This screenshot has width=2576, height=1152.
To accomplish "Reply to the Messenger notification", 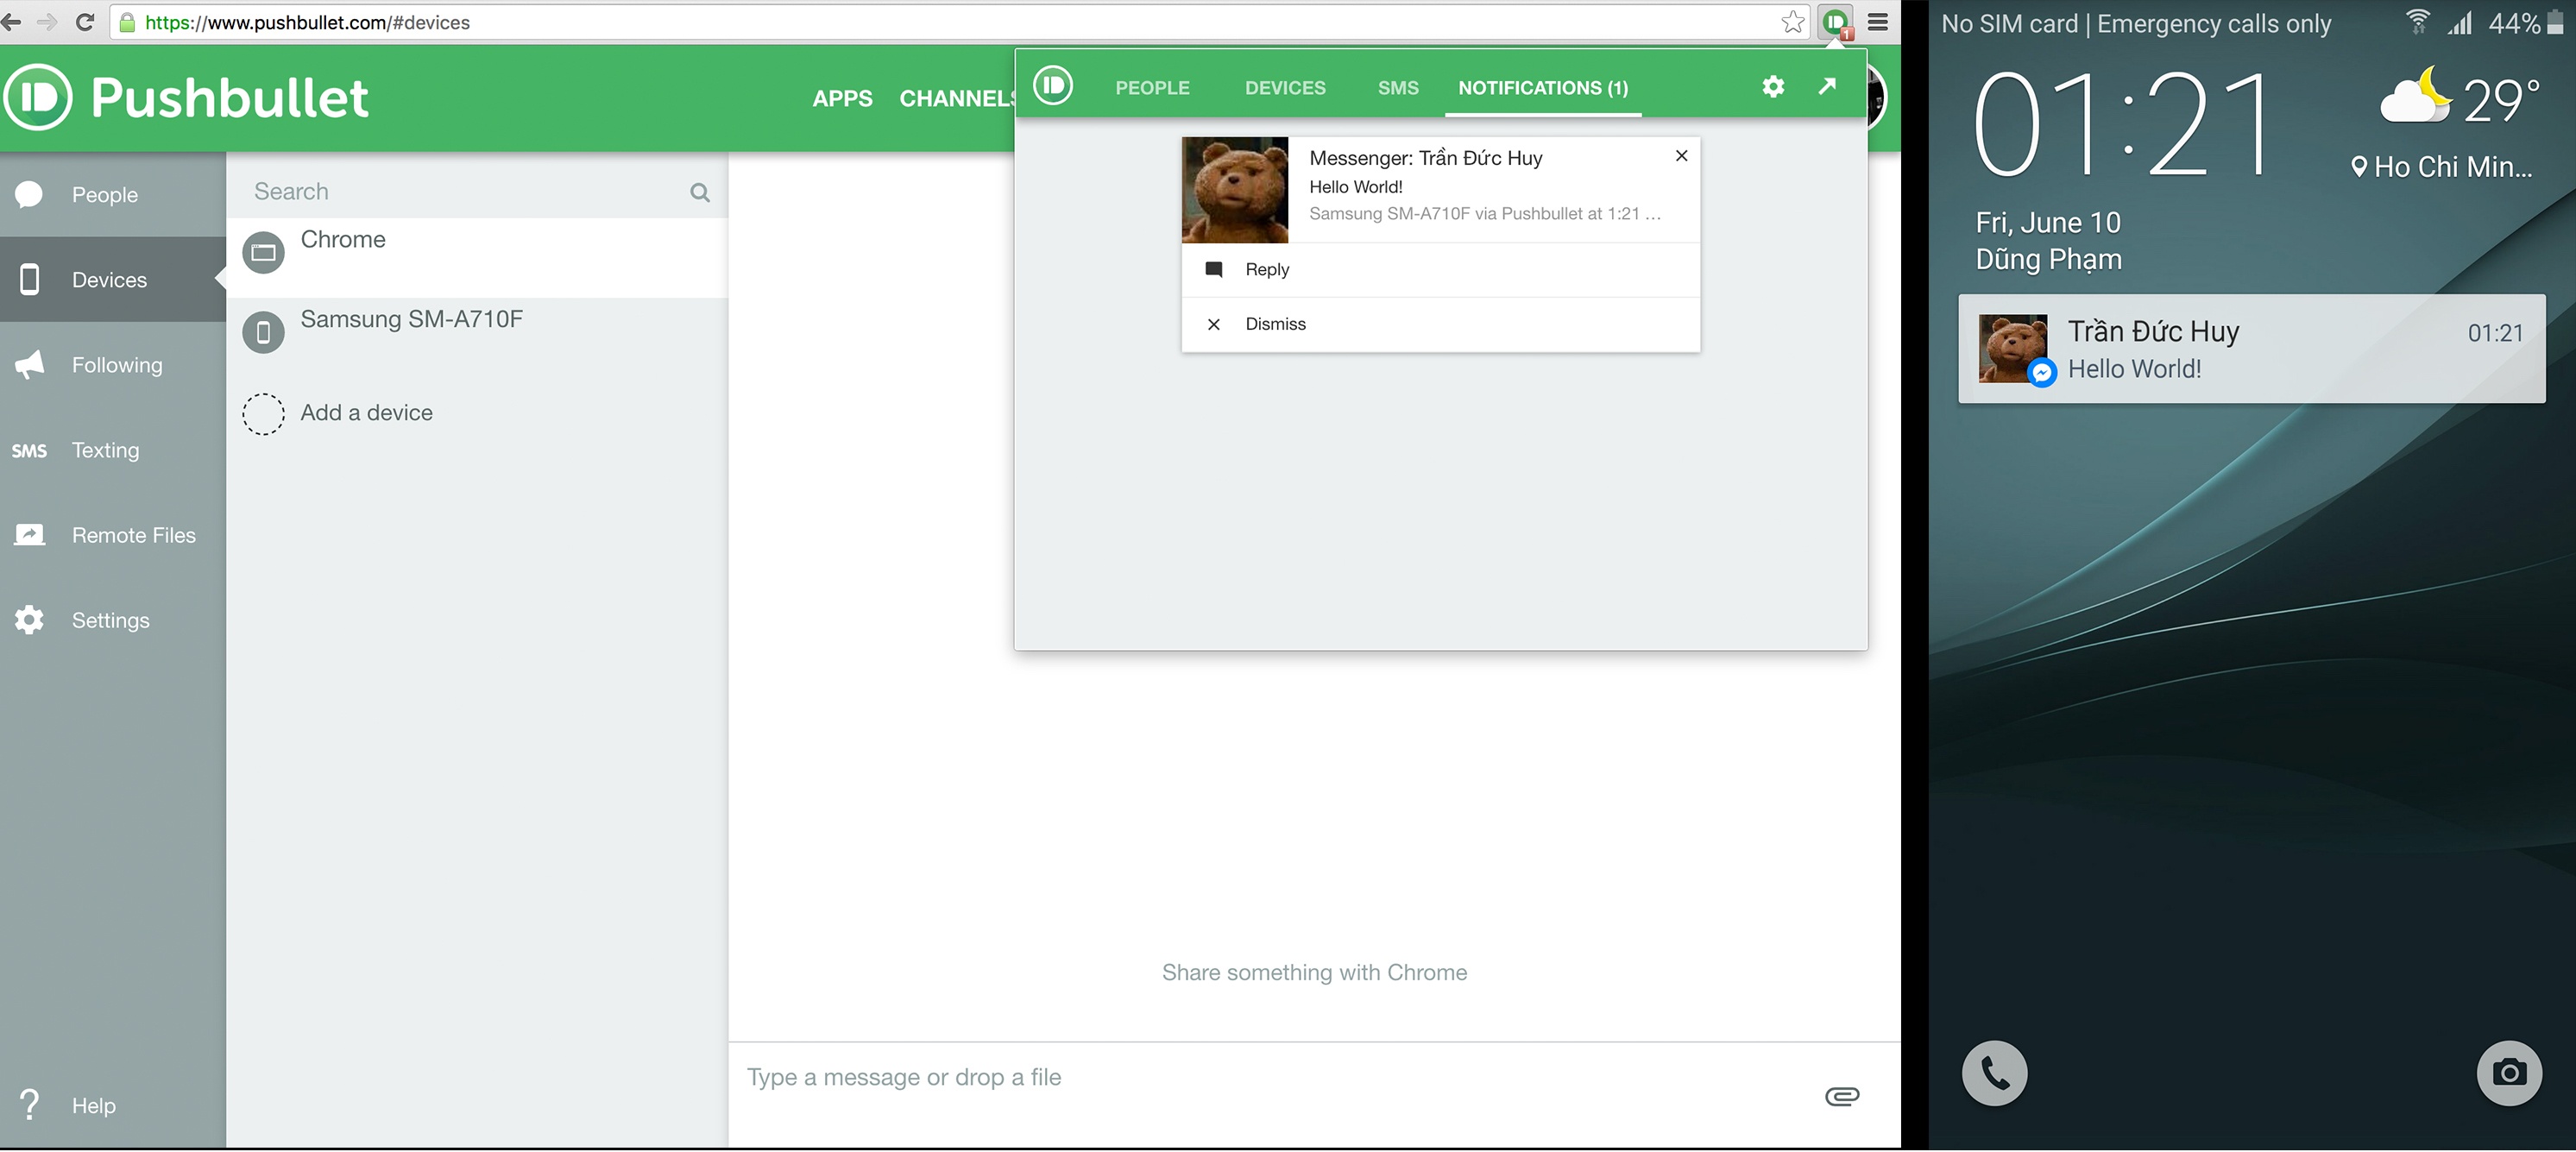I will 1266,270.
